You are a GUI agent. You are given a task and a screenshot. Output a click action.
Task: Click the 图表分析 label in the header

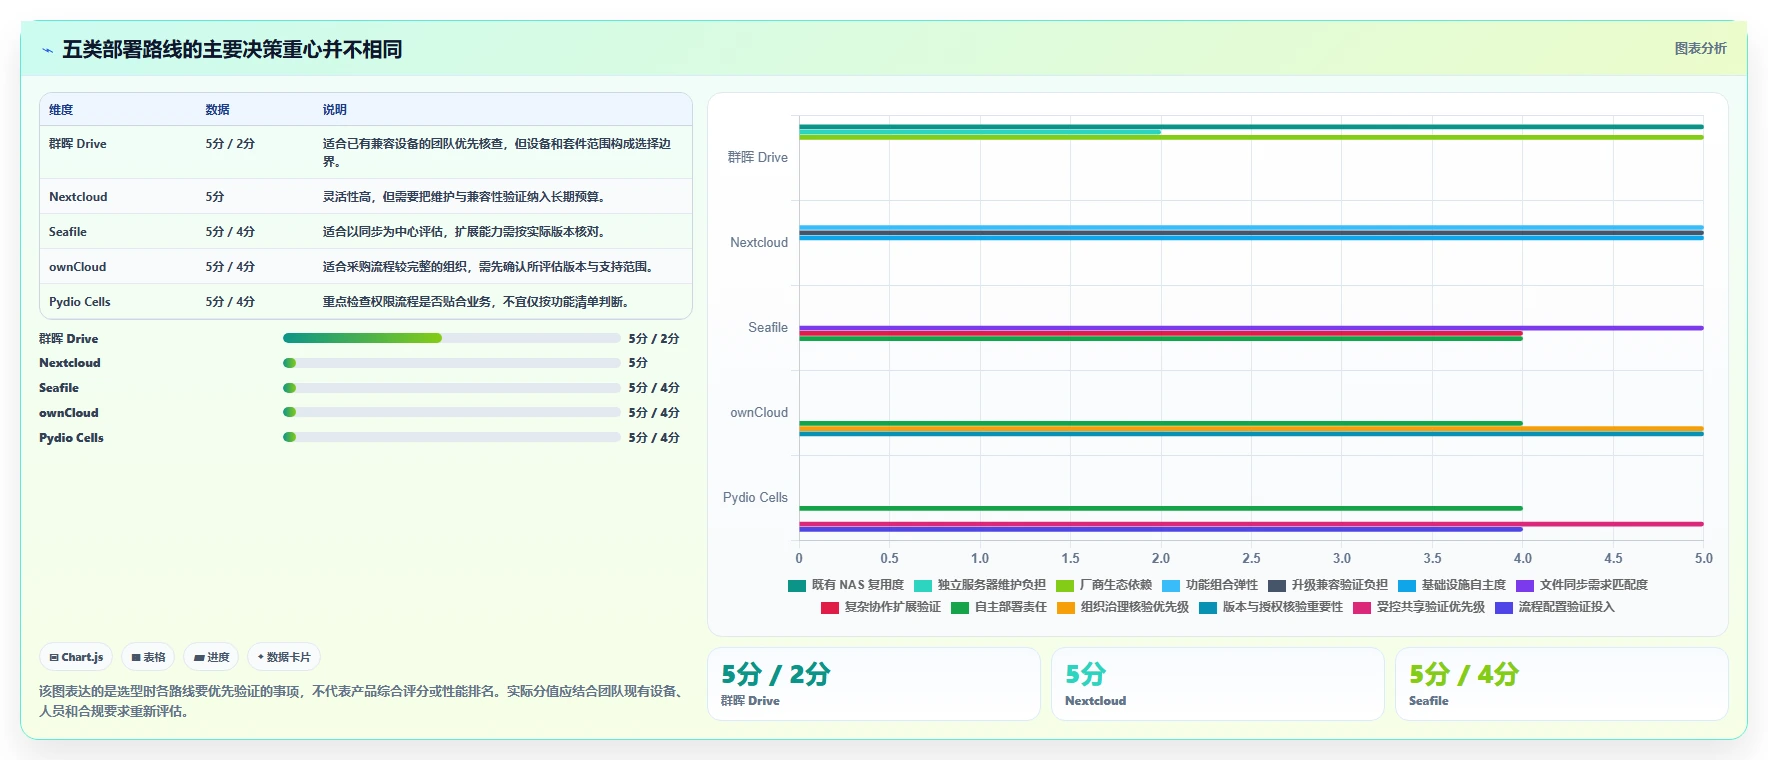click(x=1700, y=48)
